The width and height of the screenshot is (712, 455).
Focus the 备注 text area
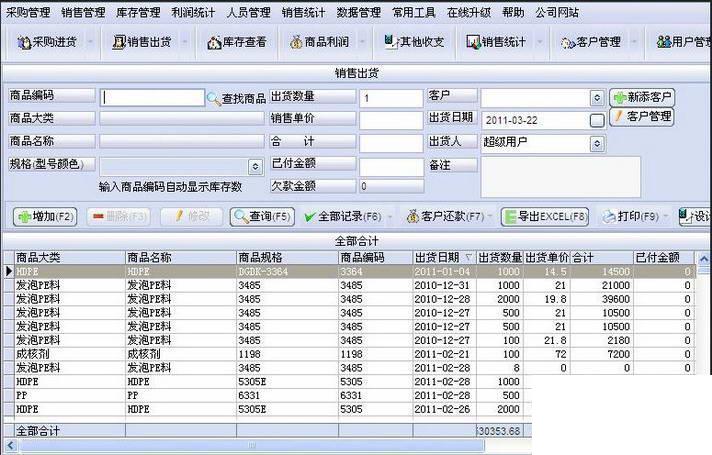pyautogui.click(x=560, y=177)
